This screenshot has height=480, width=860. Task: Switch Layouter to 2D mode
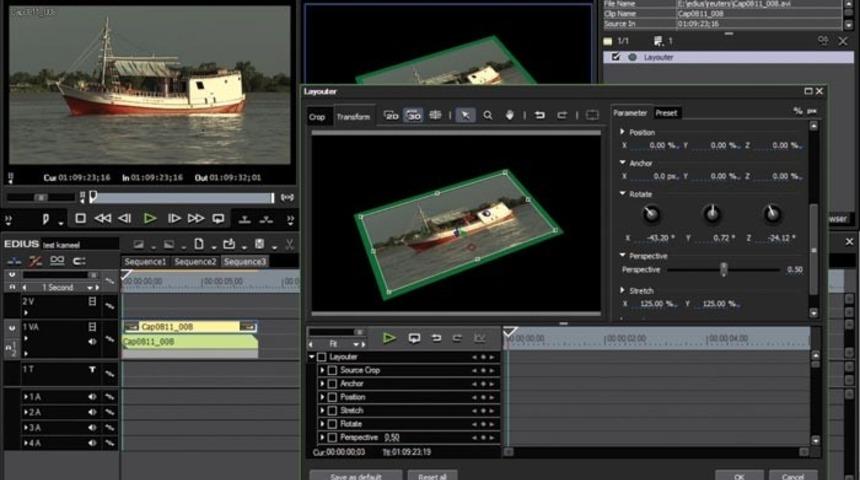click(x=391, y=116)
